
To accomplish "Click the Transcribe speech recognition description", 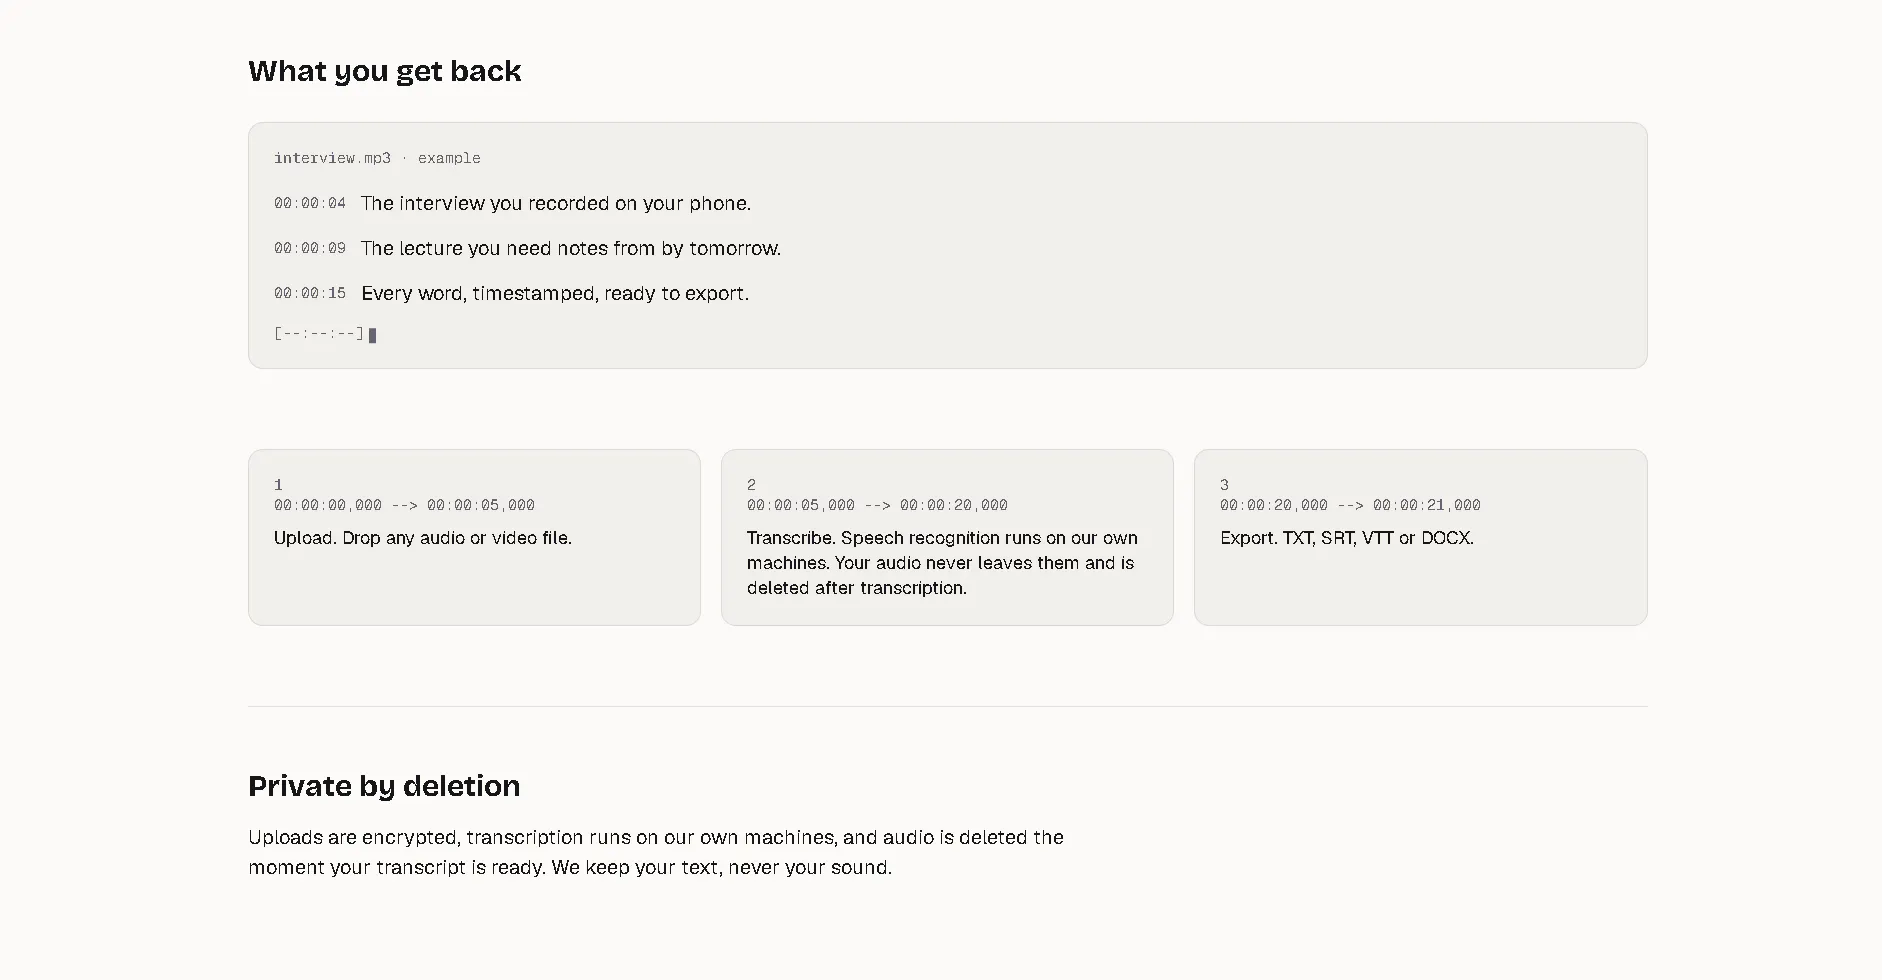I will (942, 563).
